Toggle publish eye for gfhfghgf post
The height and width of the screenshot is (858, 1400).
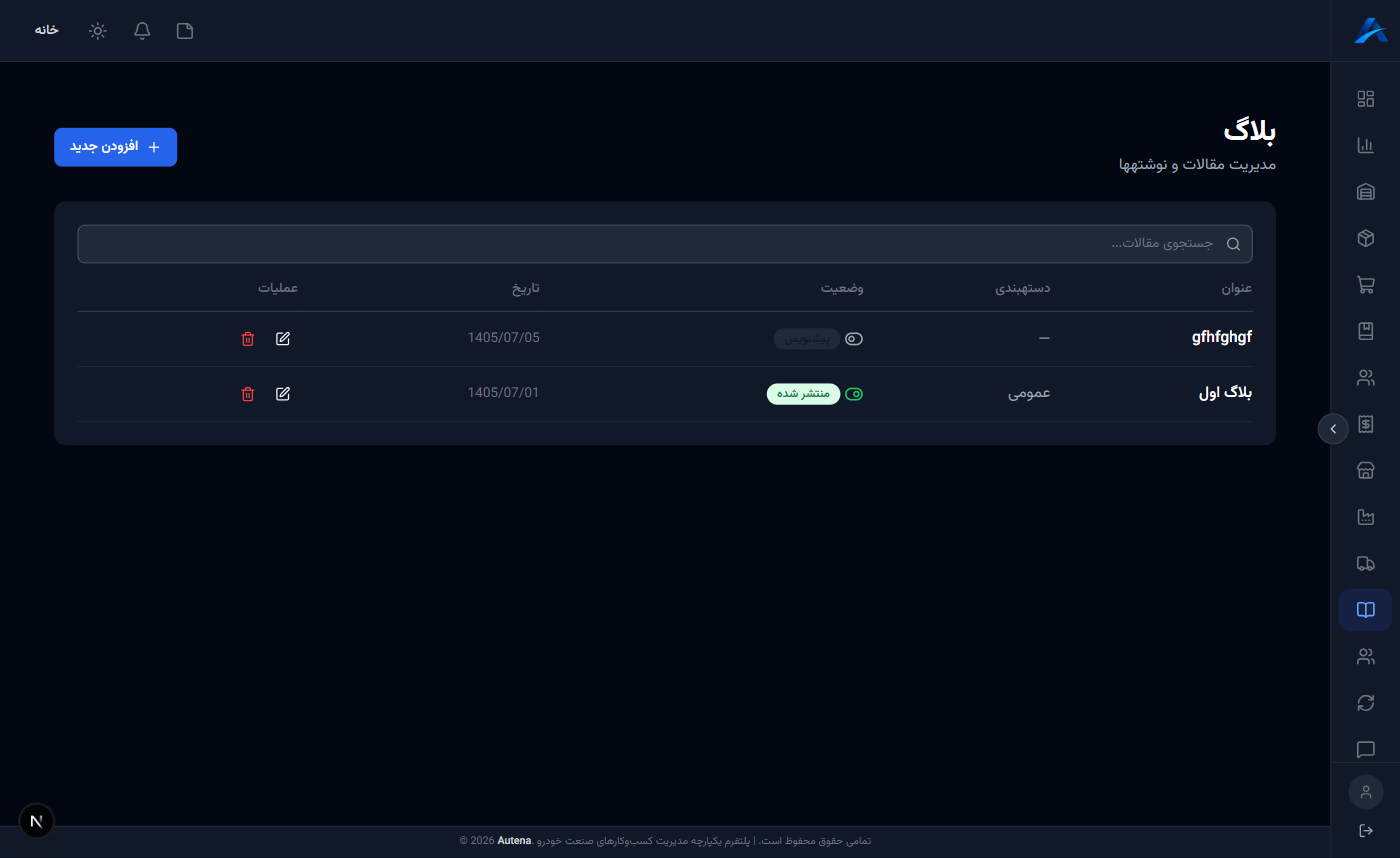point(854,339)
